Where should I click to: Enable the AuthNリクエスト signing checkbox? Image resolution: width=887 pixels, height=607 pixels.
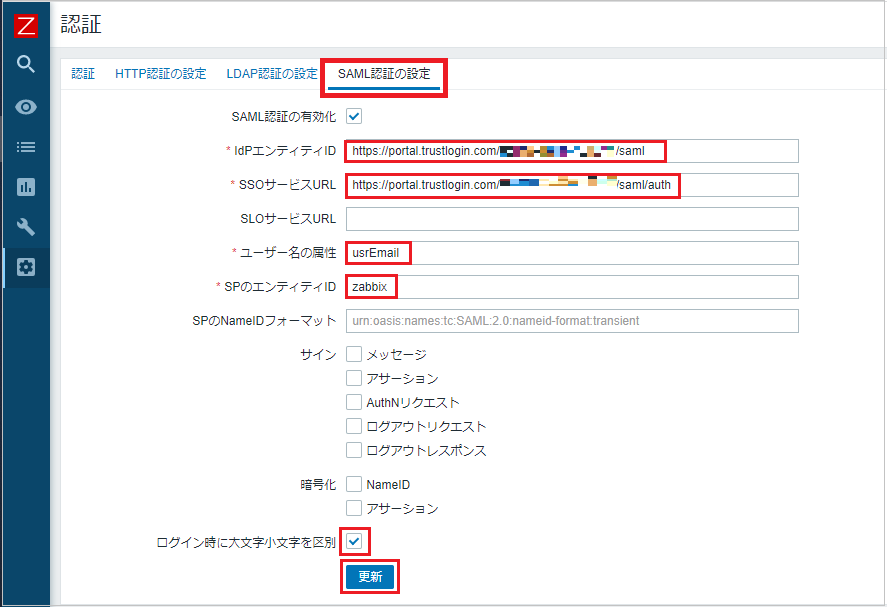coord(353,402)
